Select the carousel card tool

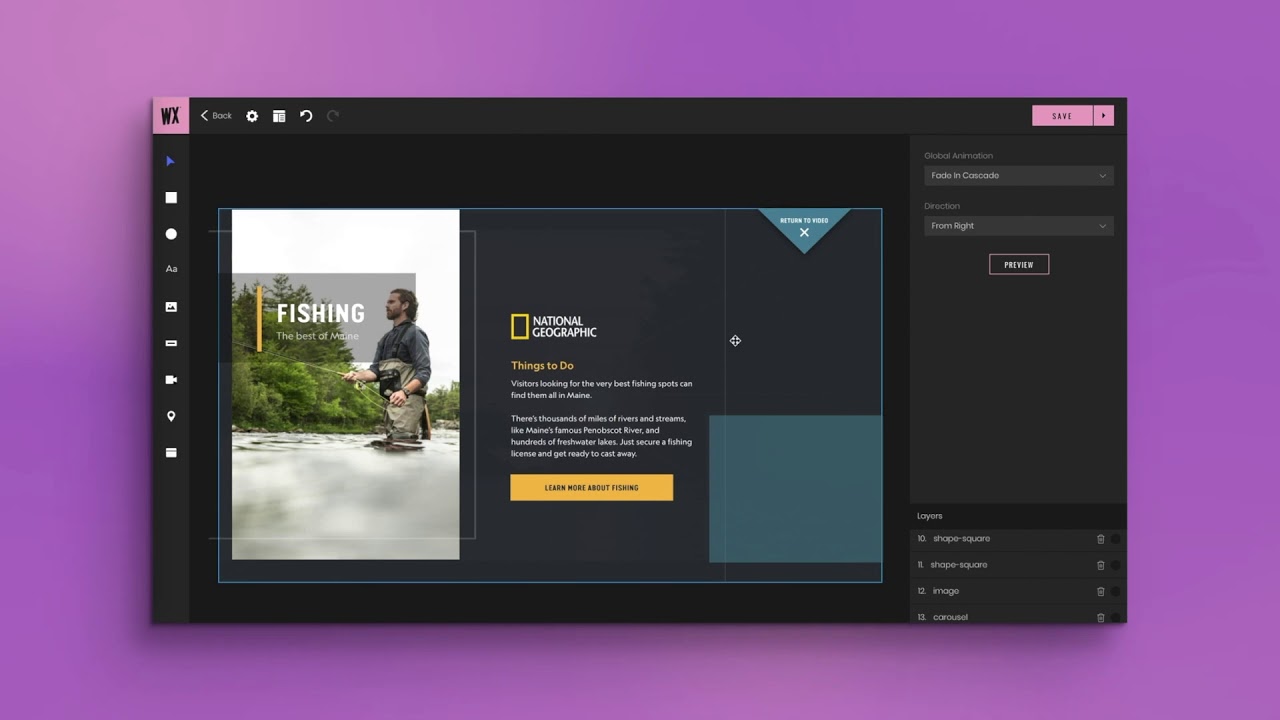pos(171,453)
